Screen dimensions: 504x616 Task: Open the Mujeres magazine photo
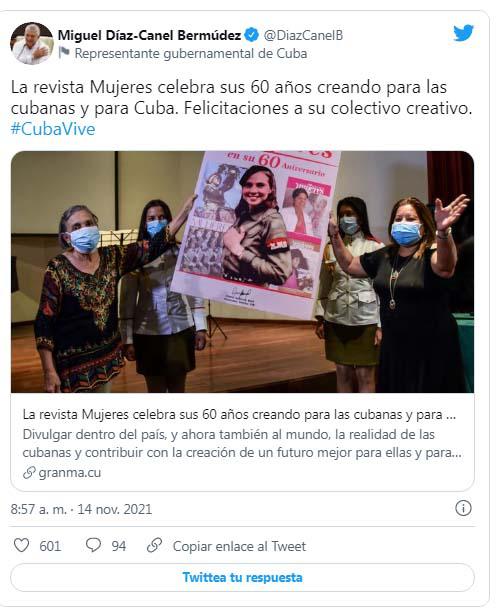[x=242, y=272]
